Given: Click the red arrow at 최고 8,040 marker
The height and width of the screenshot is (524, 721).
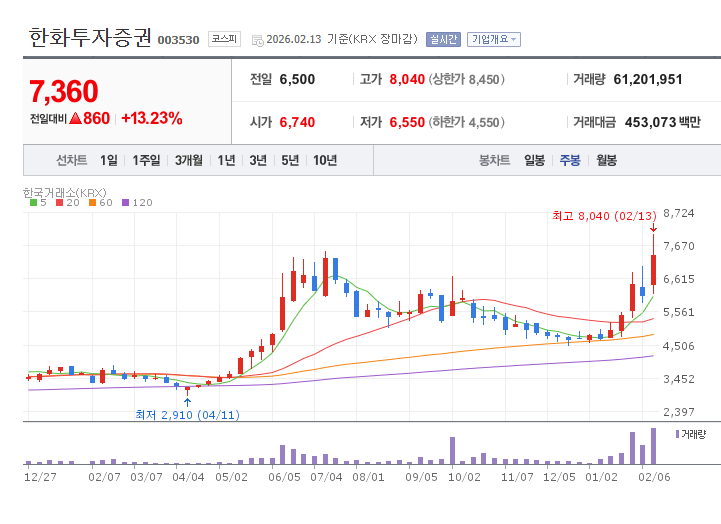Looking at the screenshot, I should coord(653,228).
